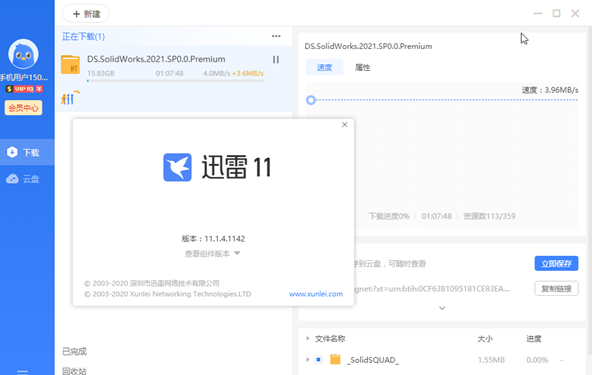Switch to the 属性 tab
The width and height of the screenshot is (592, 375).
[362, 67]
